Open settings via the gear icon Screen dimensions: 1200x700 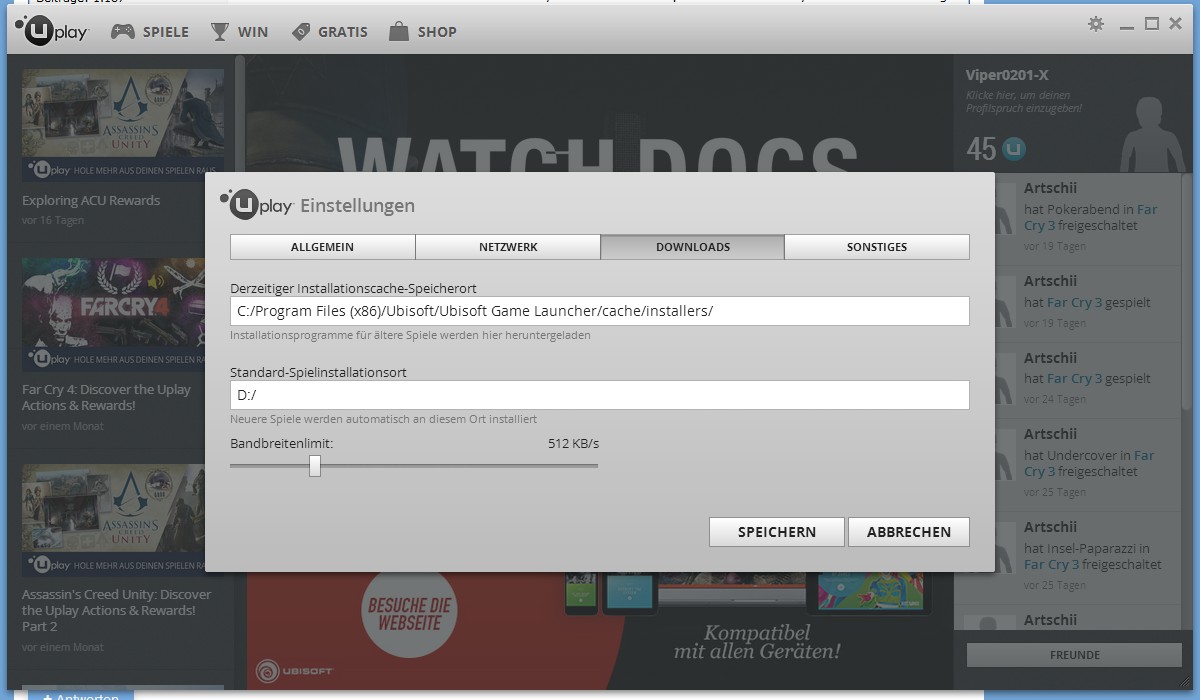pyautogui.click(x=1096, y=24)
